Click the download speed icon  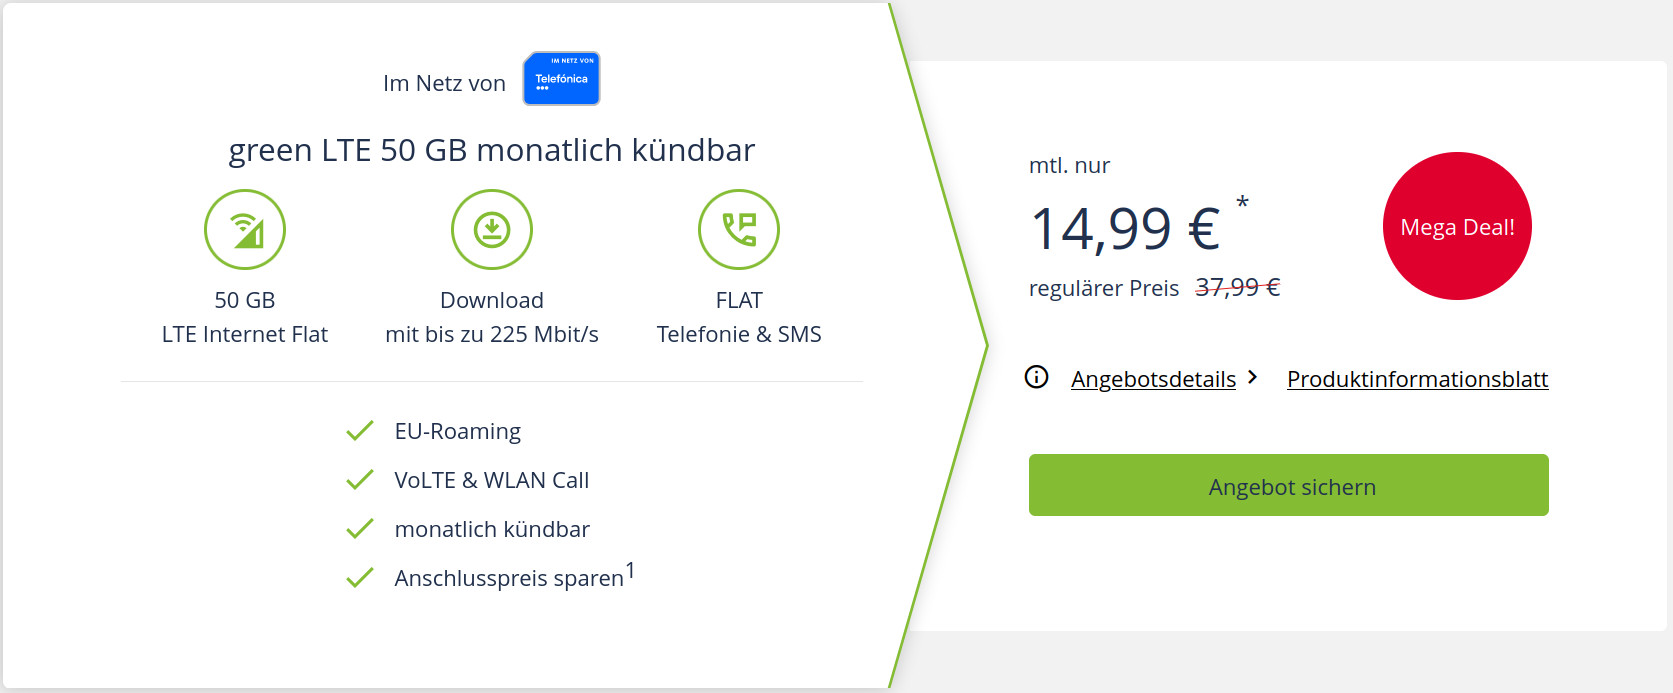click(x=492, y=230)
